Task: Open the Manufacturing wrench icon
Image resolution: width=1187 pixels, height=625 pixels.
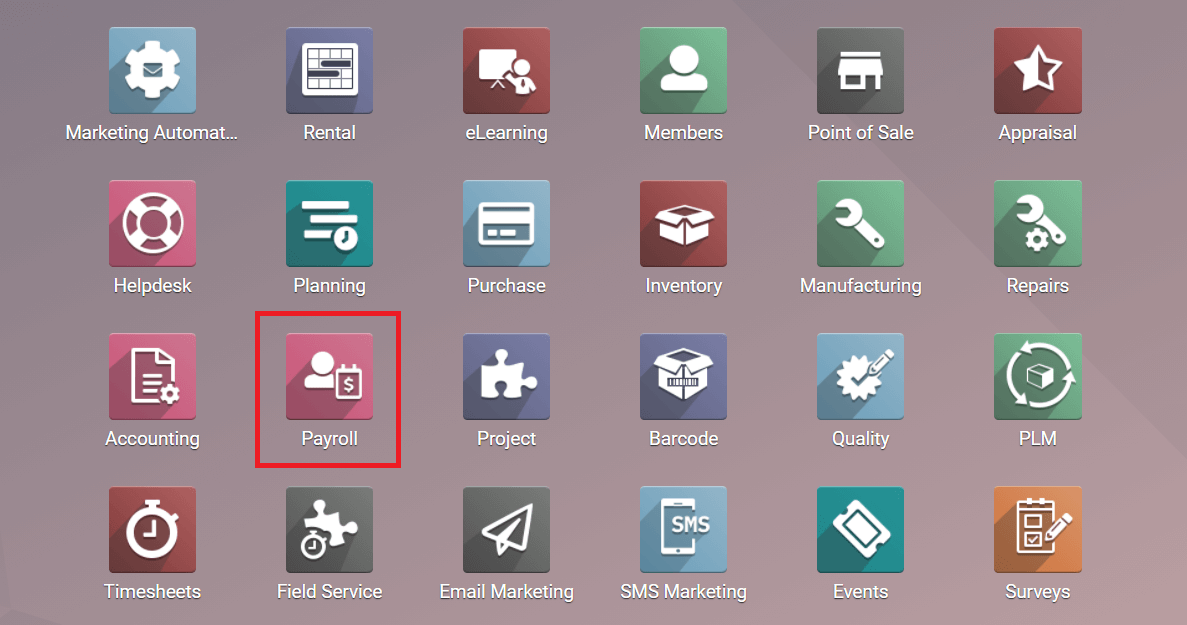Action: click(861, 223)
